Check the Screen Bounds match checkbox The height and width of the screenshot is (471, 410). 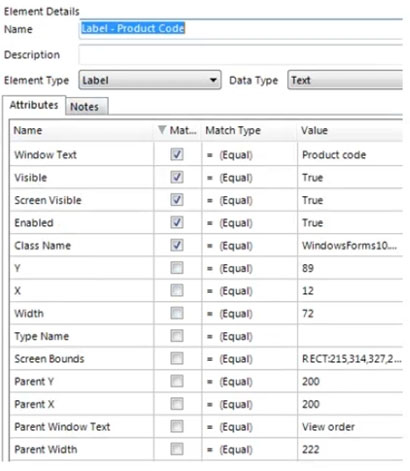click(x=177, y=358)
